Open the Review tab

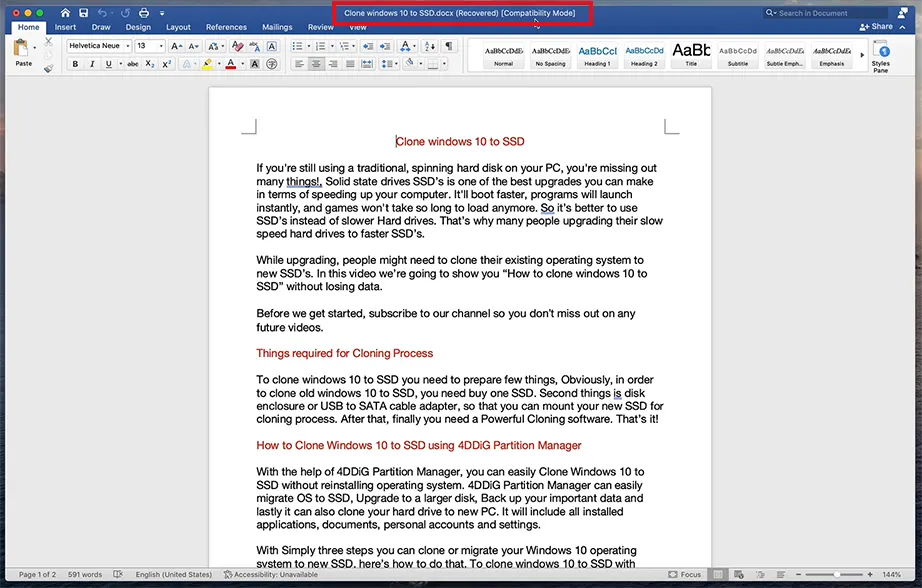(320, 27)
